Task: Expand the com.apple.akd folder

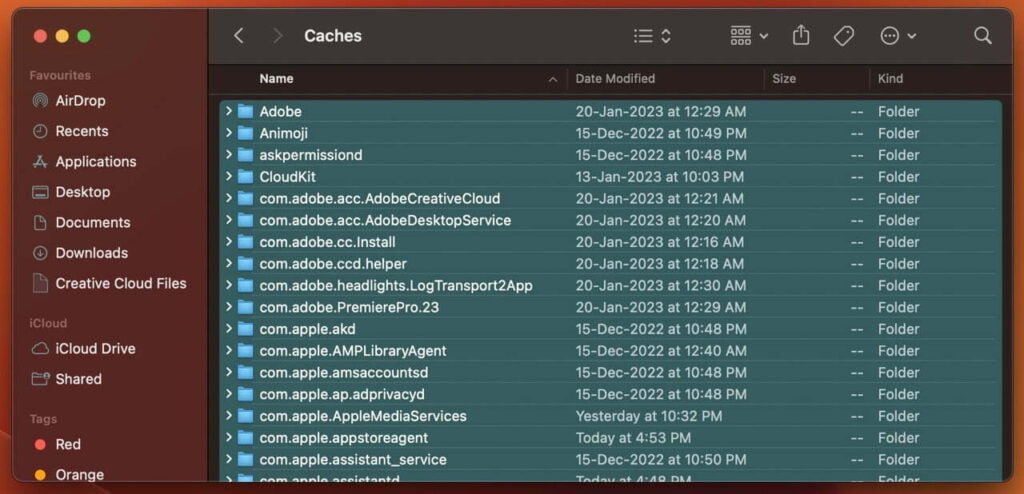Action: pos(229,329)
